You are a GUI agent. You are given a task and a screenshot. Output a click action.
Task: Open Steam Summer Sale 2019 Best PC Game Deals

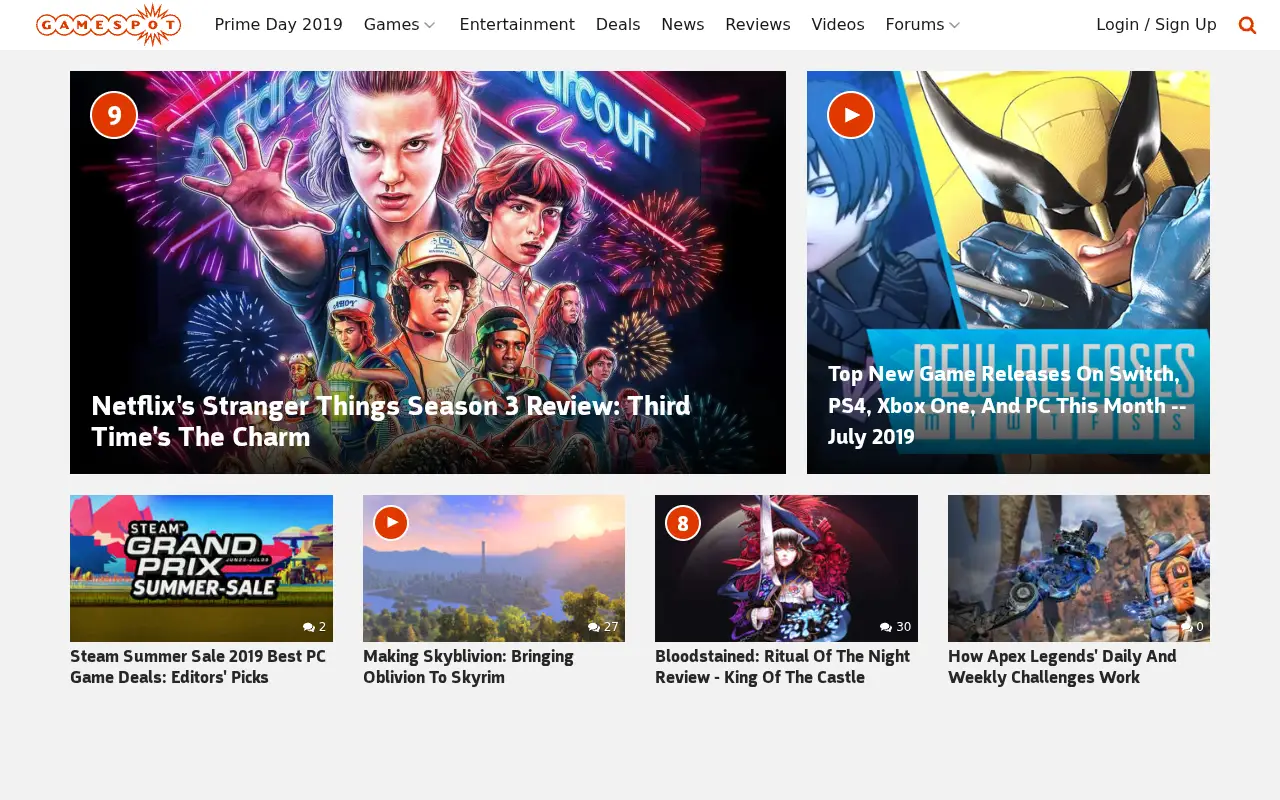pyautogui.click(x=198, y=667)
